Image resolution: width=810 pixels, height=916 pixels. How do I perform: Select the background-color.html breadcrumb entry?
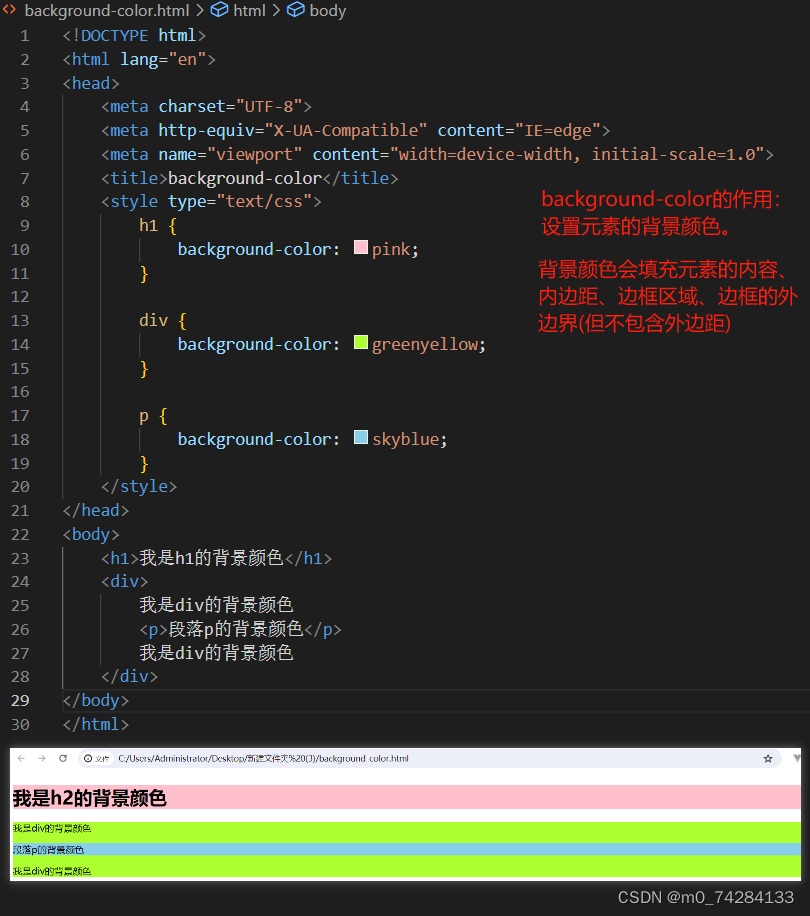pyautogui.click(x=105, y=11)
